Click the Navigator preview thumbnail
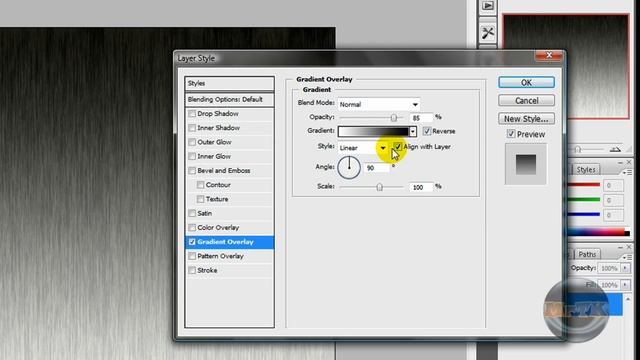This screenshot has height=360, width=640. point(566,66)
